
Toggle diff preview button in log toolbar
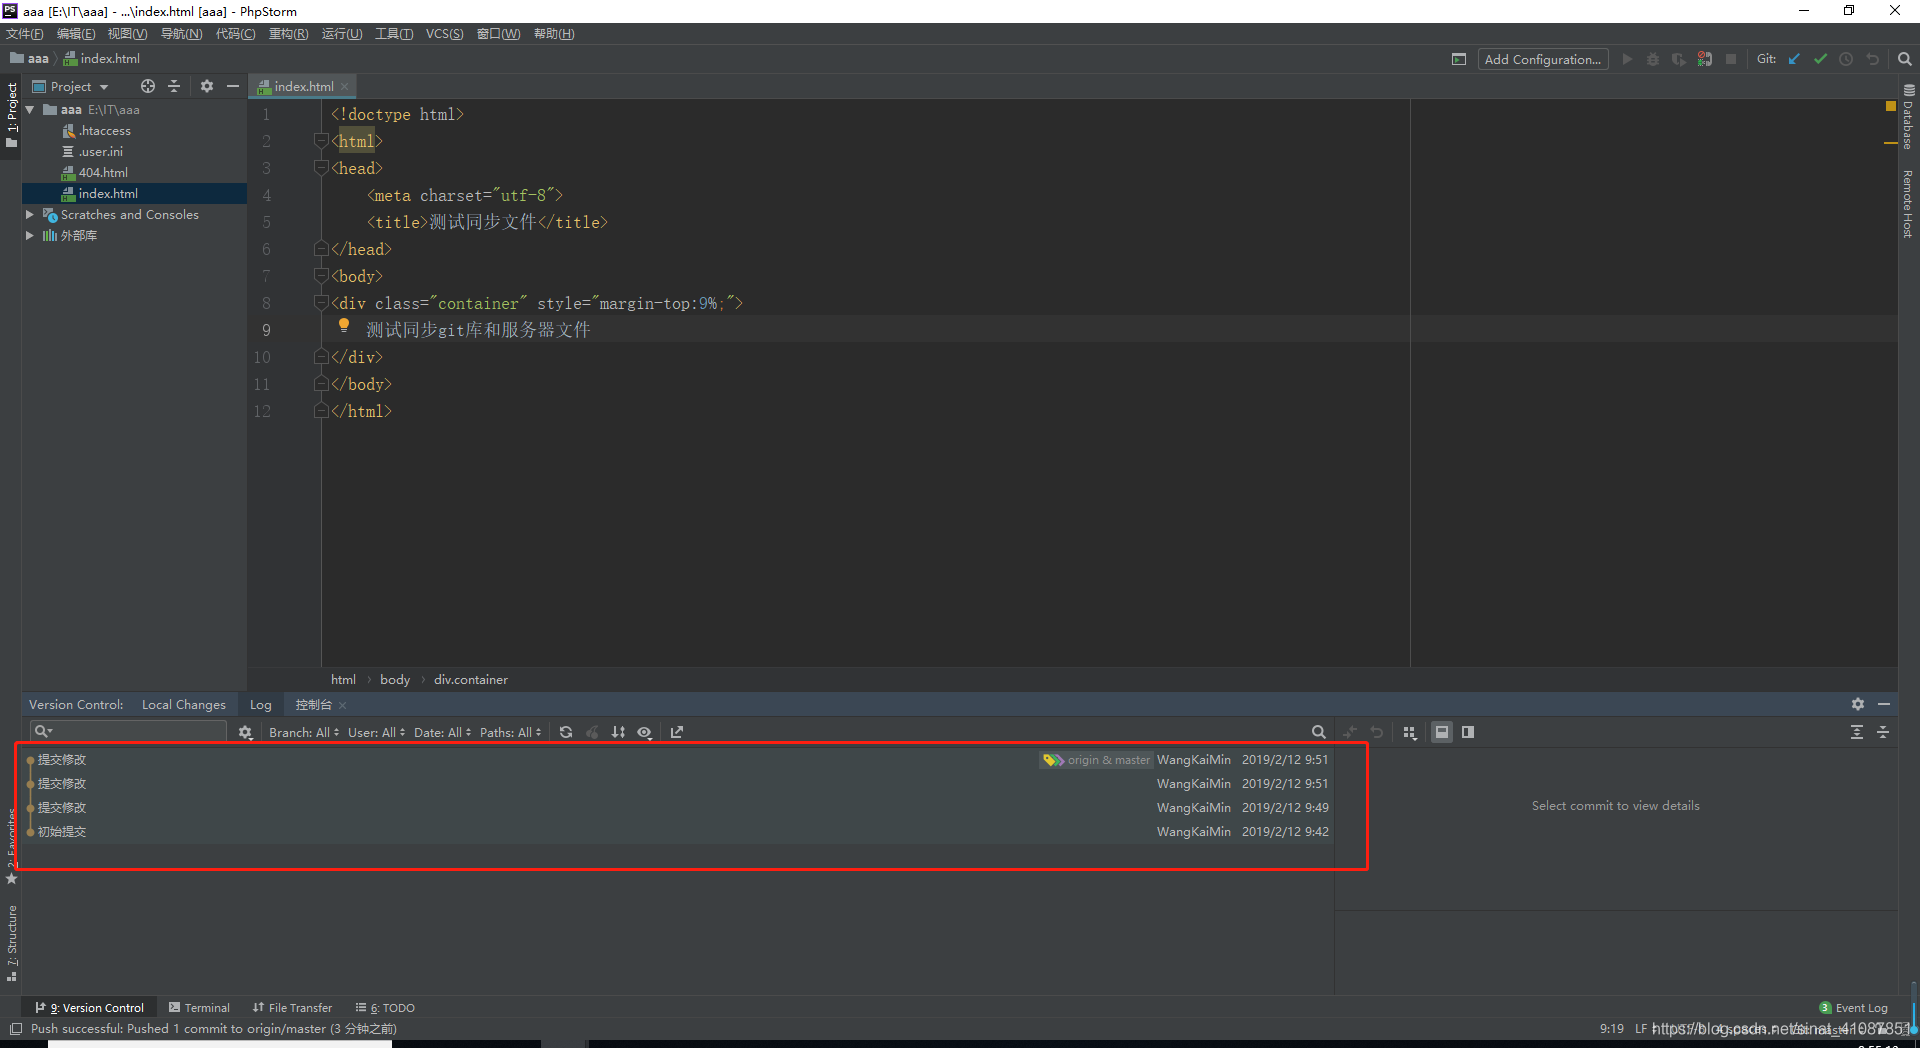(1468, 732)
